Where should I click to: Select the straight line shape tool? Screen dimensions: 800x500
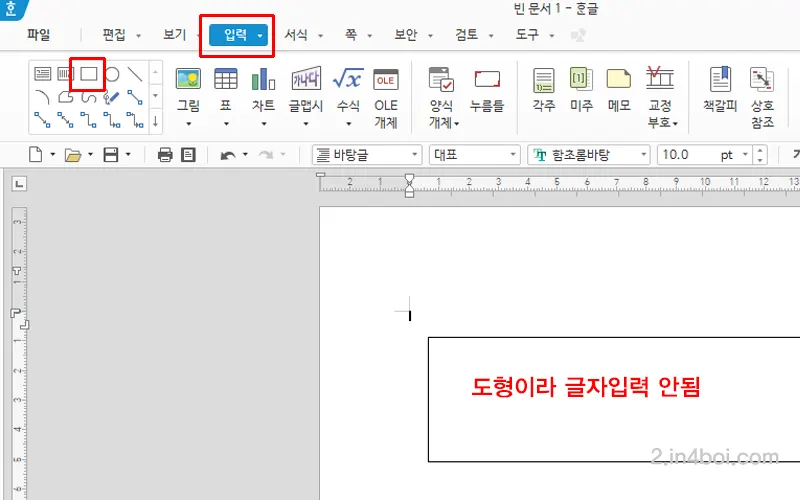click(135, 74)
